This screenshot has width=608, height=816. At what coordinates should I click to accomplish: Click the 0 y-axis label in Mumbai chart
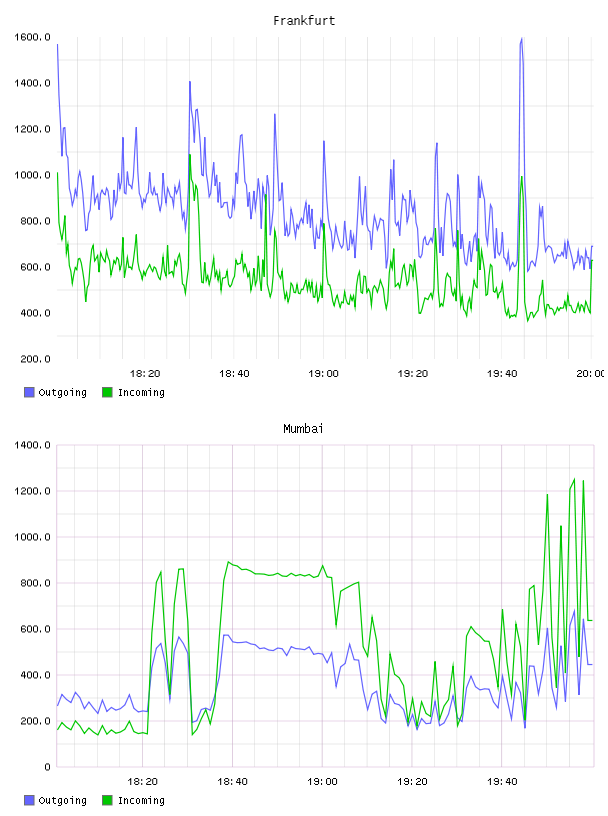point(47,767)
